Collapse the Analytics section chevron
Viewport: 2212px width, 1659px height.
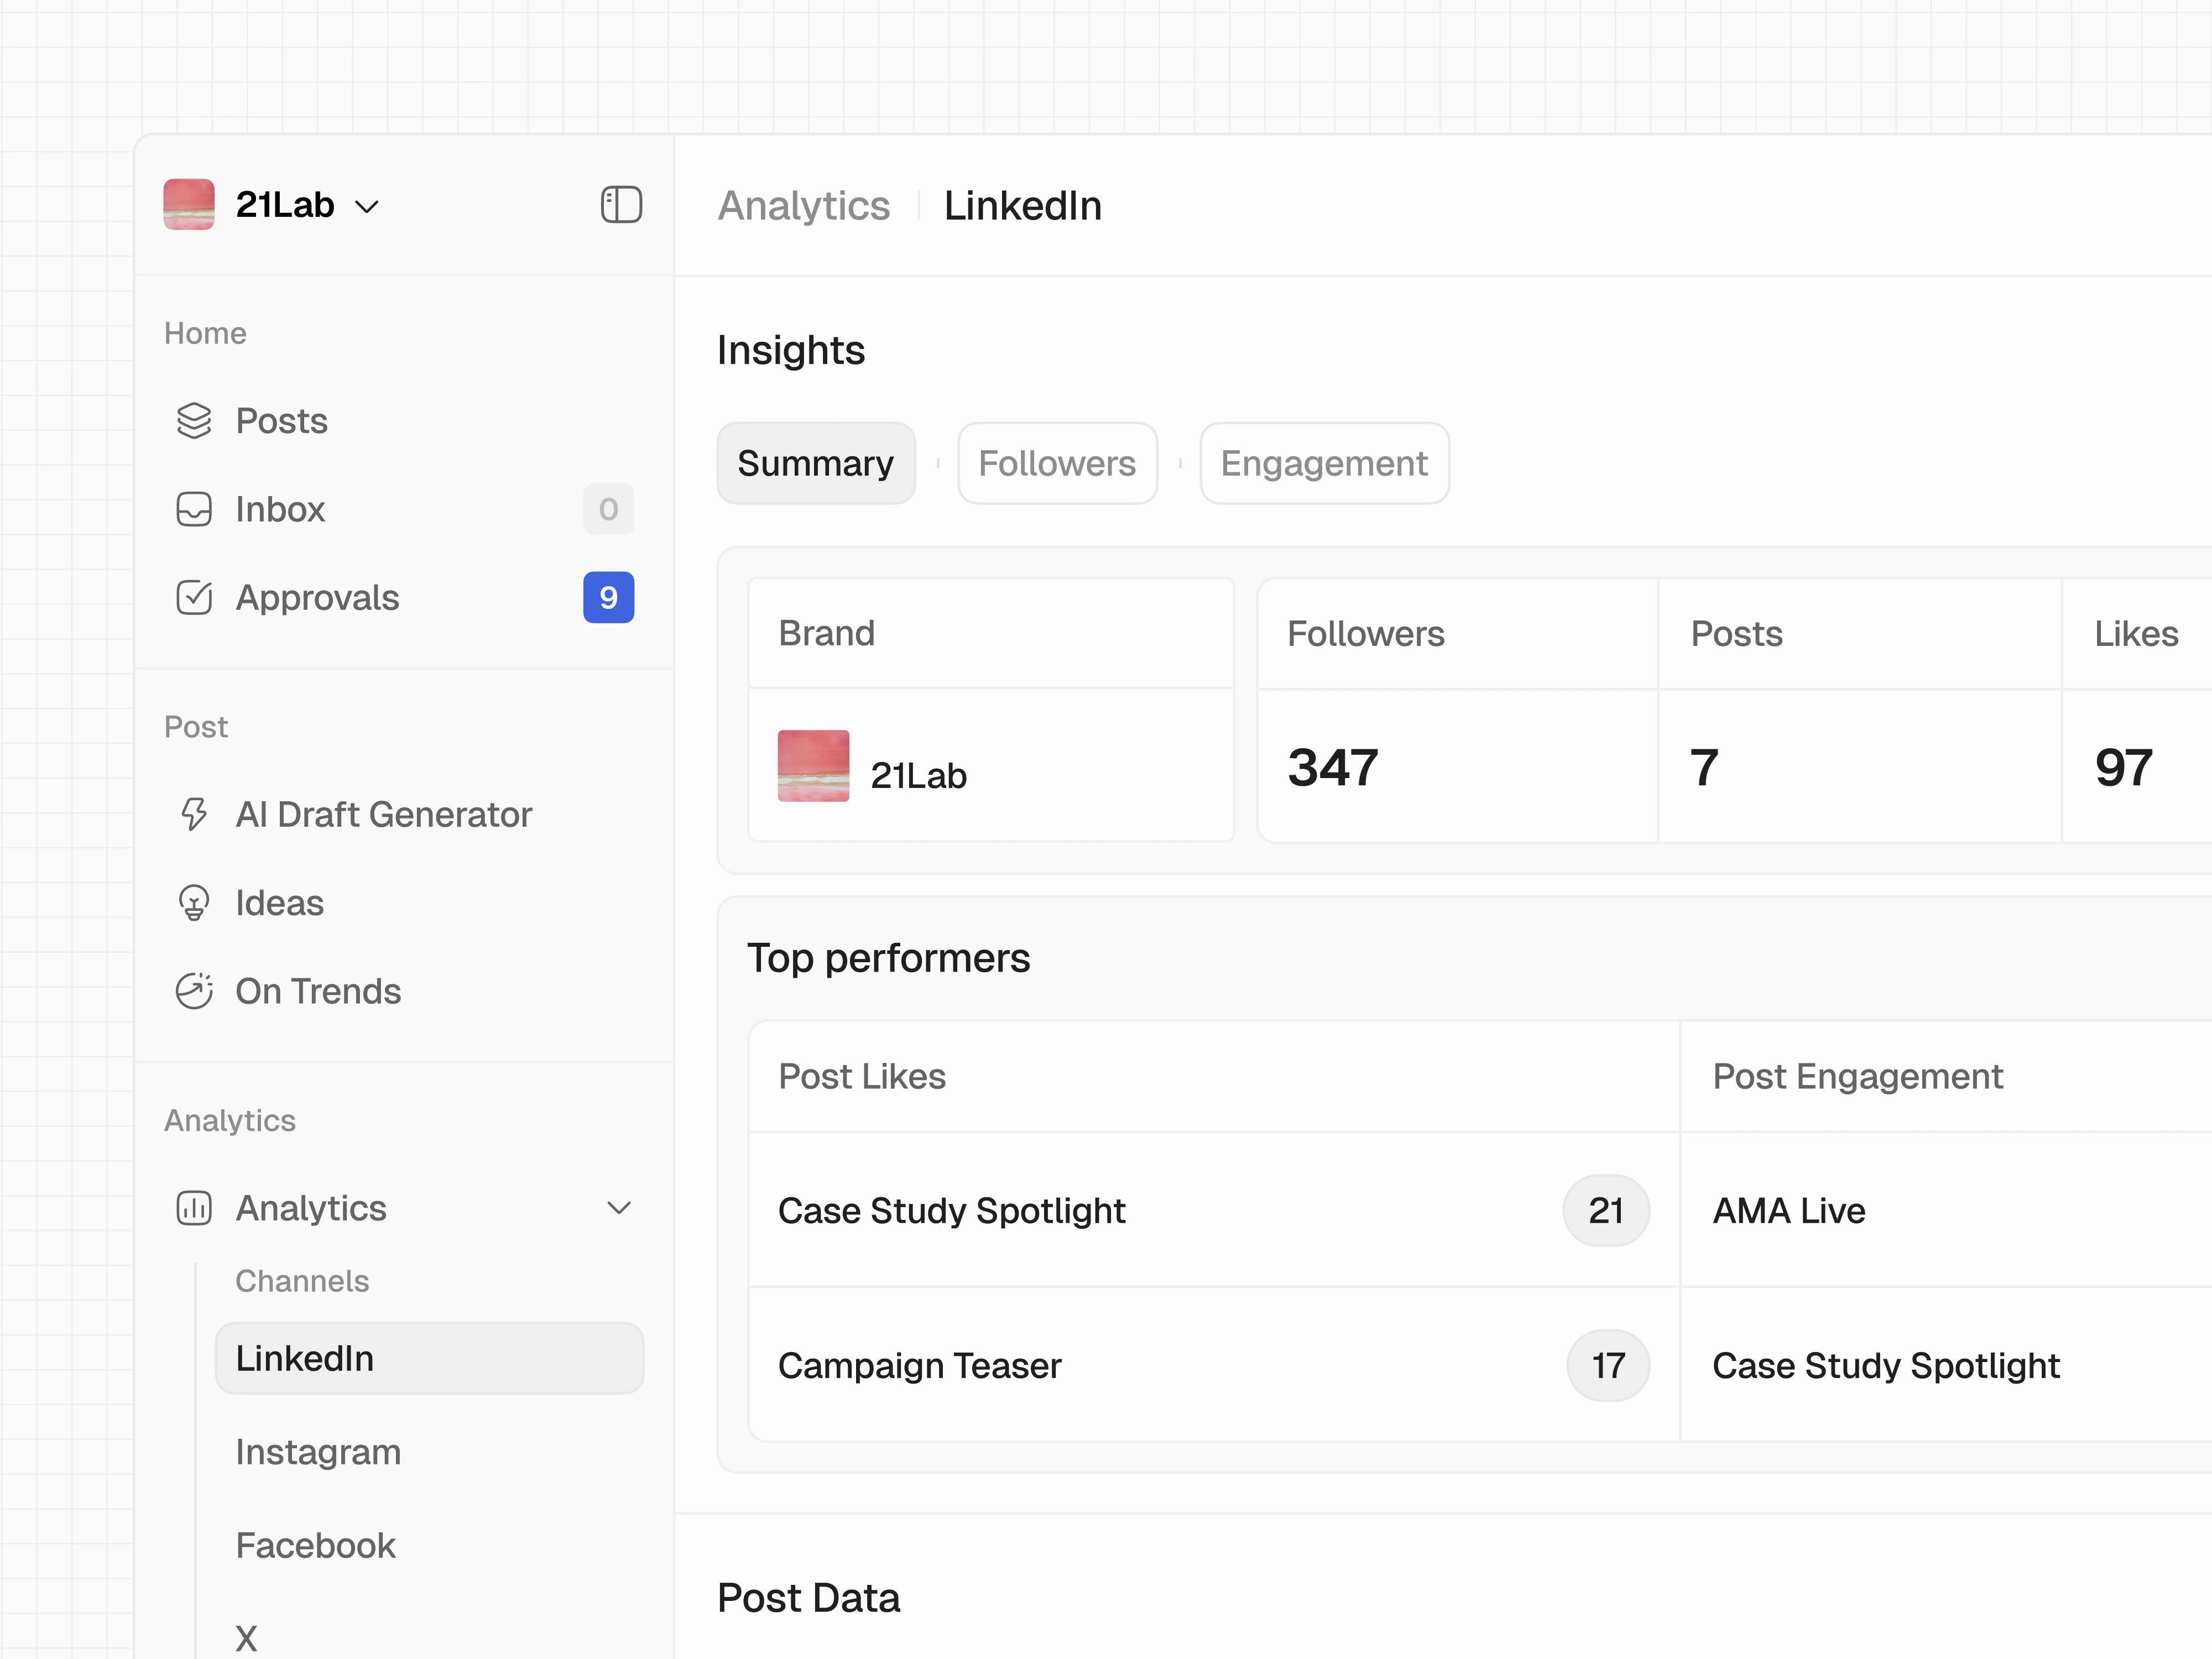pos(620,1208)
